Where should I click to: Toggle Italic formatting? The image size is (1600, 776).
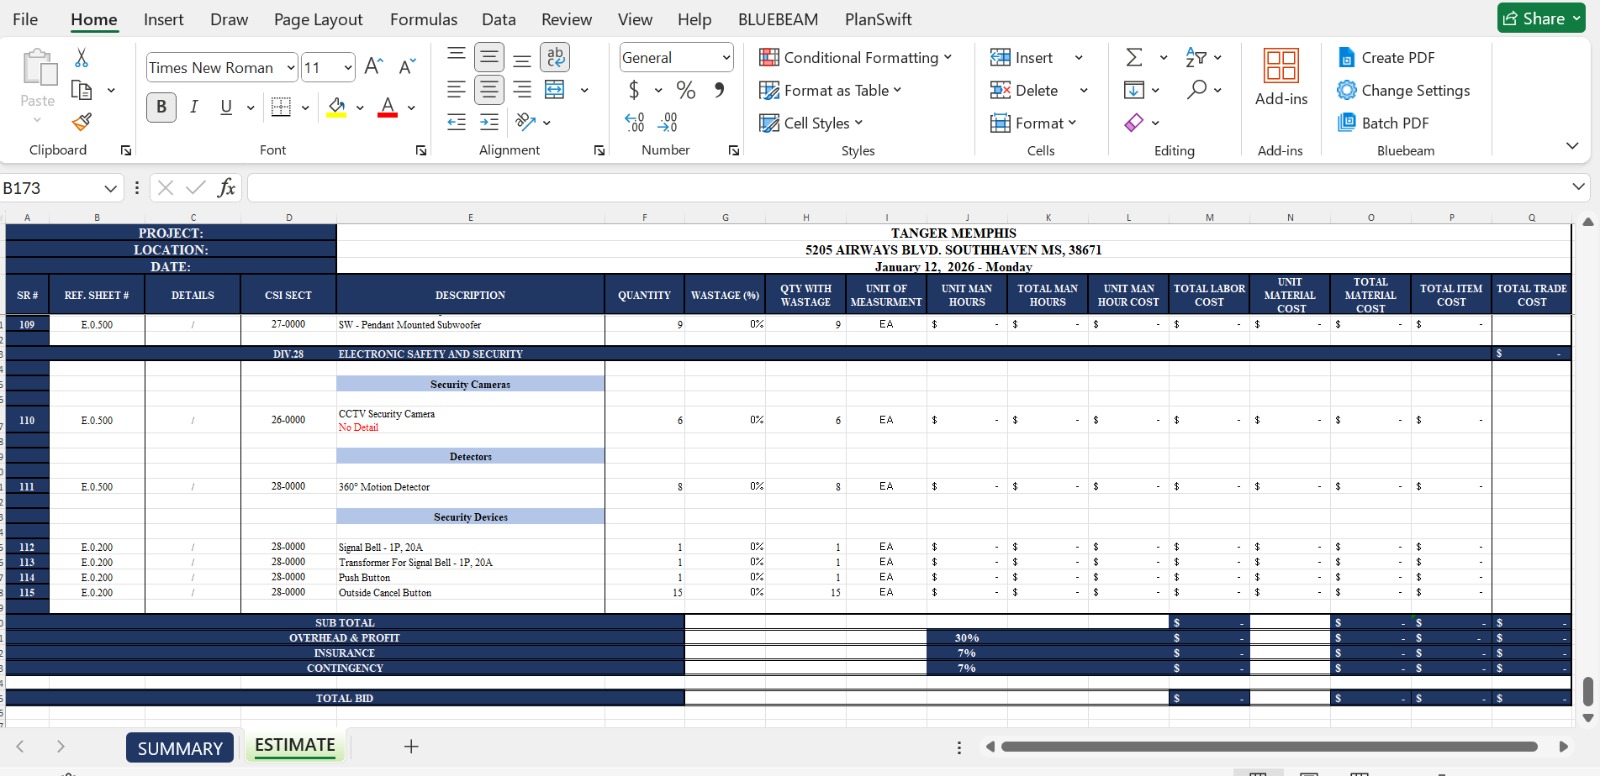point(194,107)
